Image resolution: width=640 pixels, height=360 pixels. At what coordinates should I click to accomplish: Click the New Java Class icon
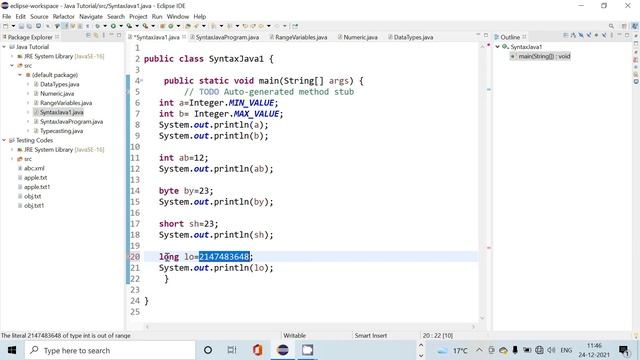171,26
